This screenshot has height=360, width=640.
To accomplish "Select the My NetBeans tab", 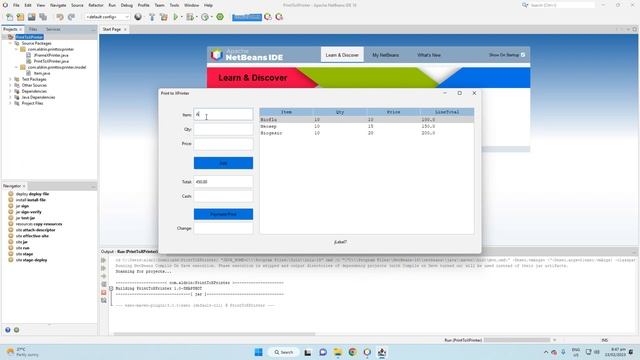I will click(385, 55).
